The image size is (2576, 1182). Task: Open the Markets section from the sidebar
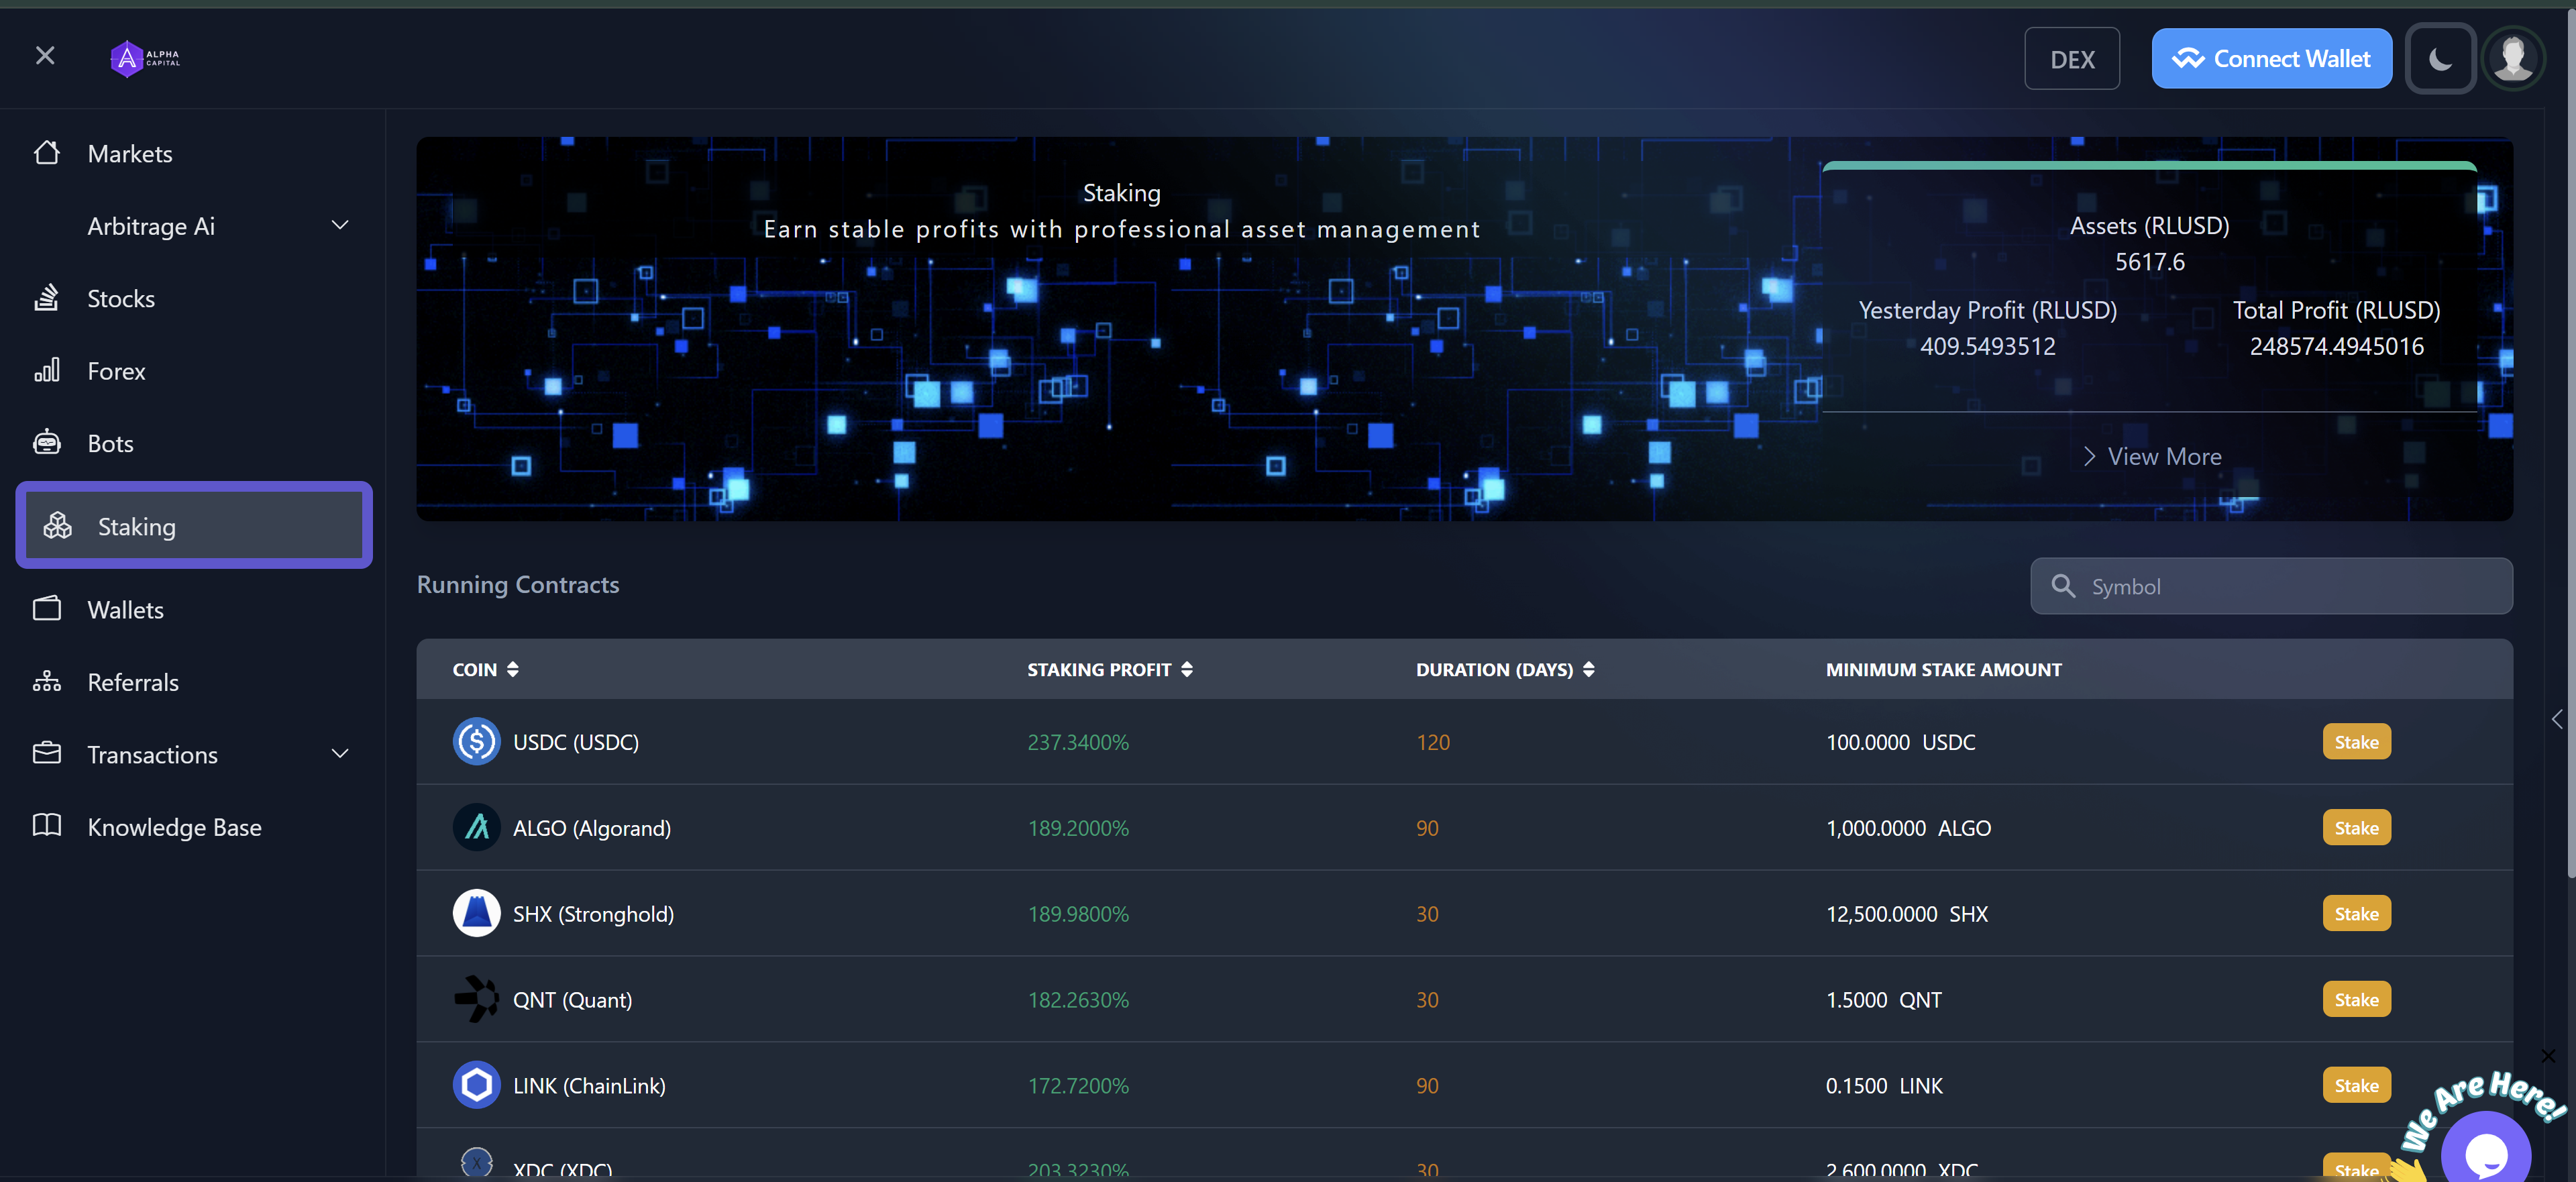129,153
